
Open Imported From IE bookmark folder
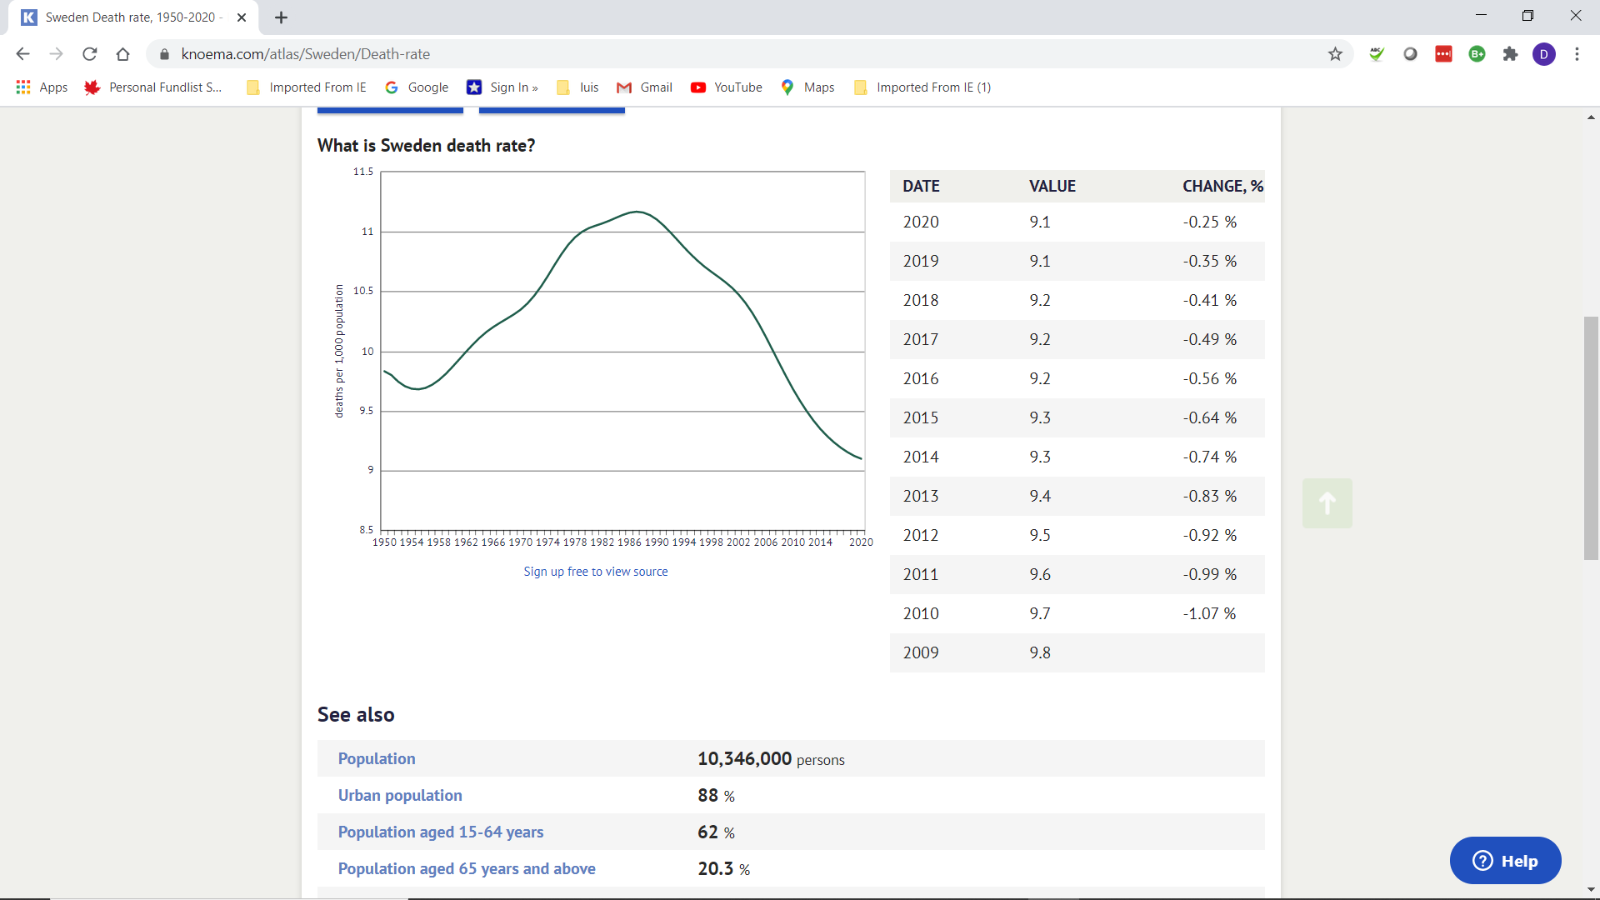pos(306,88)
